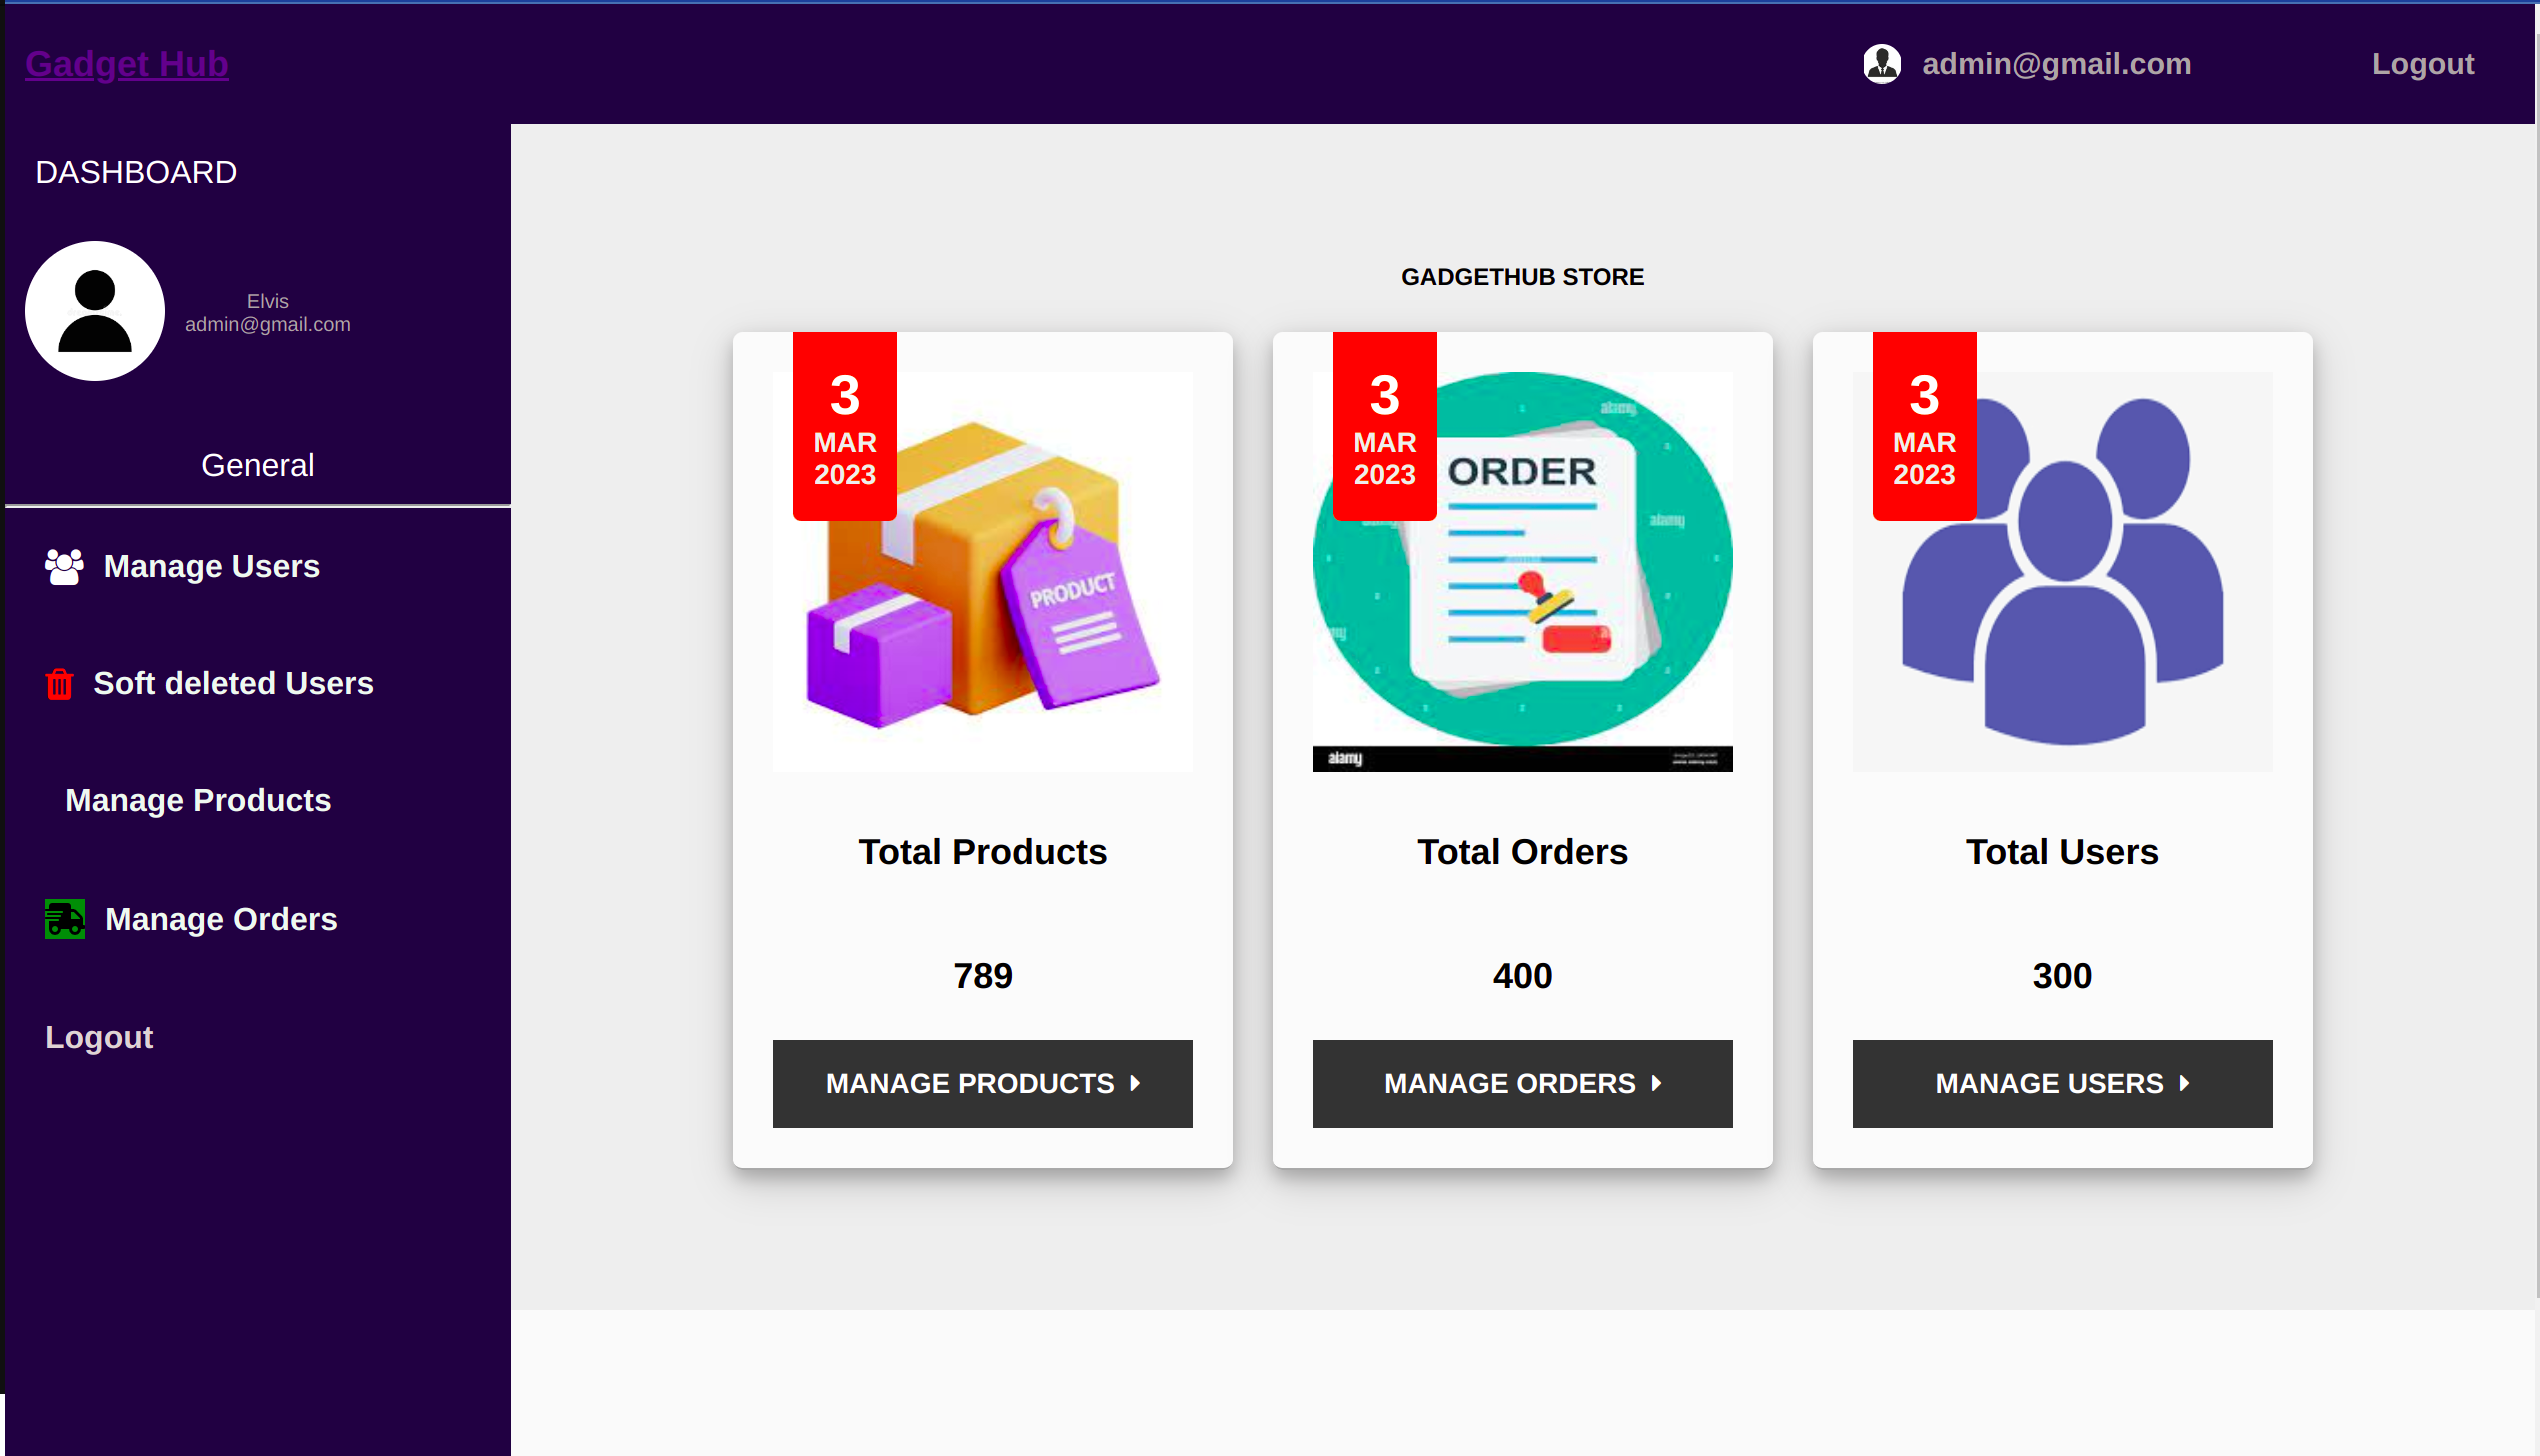Click the admin profile avatar icon
This screenshot has width=2540, height=1456.
1881,63
